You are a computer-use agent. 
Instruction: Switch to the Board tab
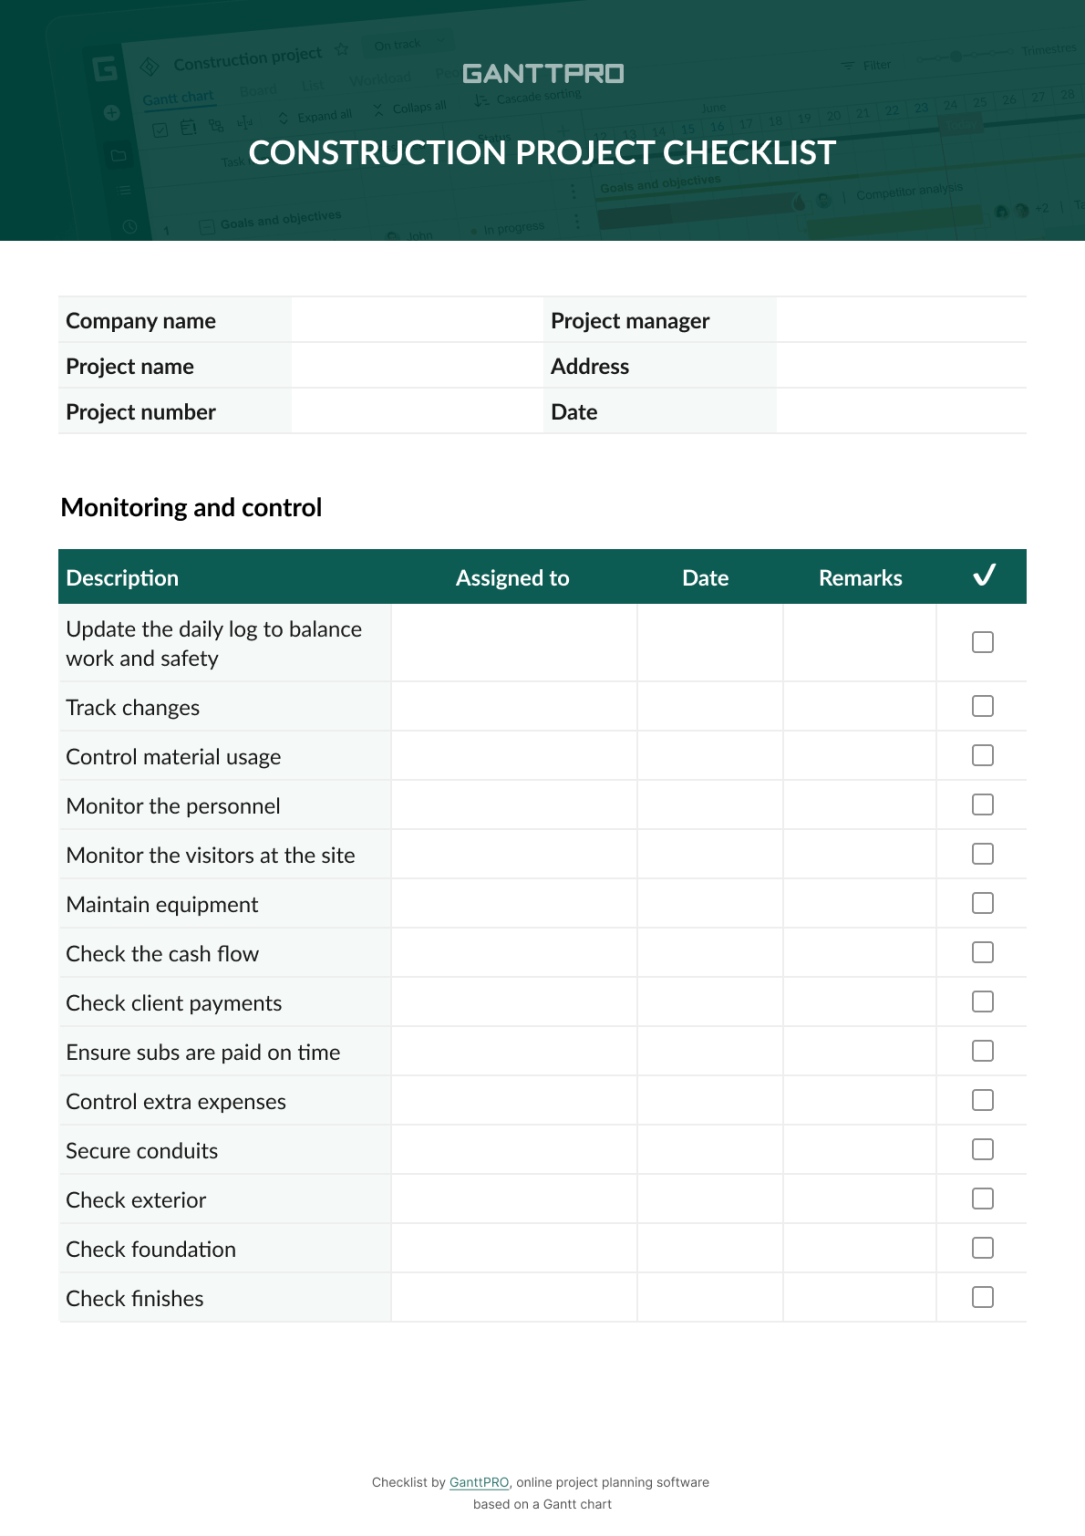pos(258,89)
